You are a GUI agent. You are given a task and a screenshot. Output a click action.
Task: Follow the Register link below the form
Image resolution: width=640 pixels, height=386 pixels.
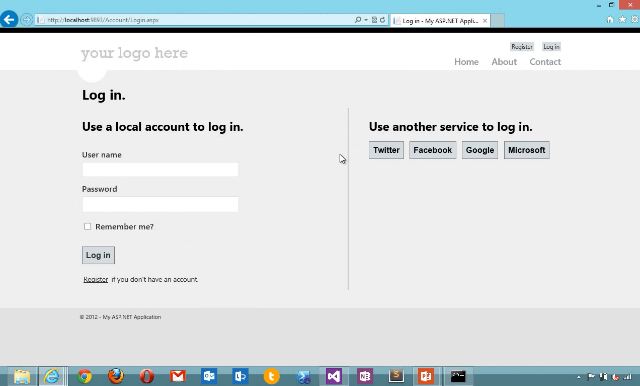[x=96, y=280]
